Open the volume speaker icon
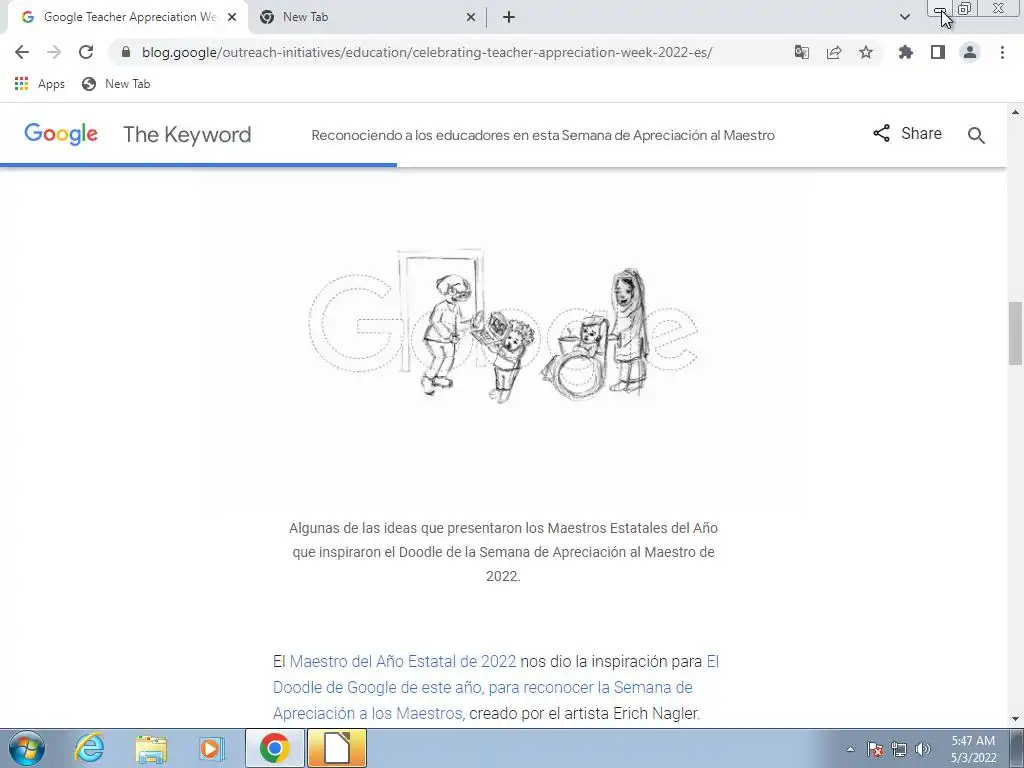 coord(923,749)
